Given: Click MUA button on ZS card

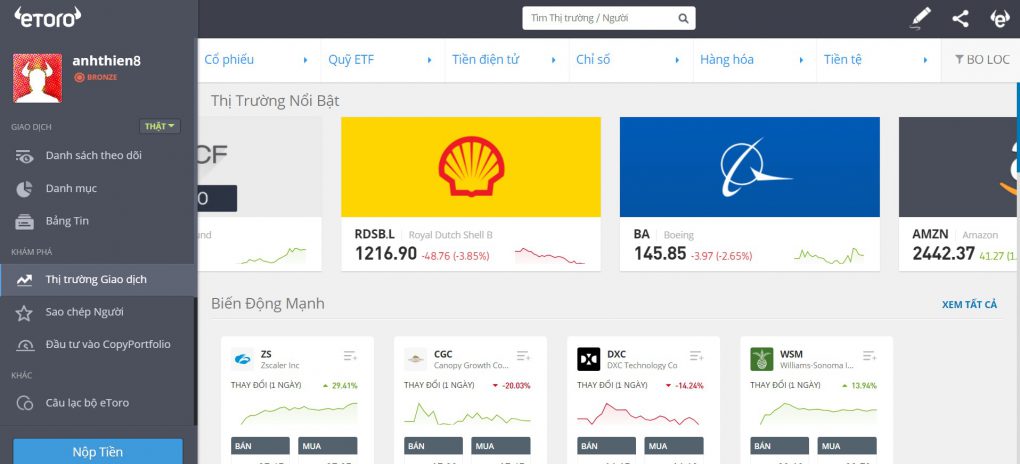Looking at the screenshot, I should coord(328,448).
